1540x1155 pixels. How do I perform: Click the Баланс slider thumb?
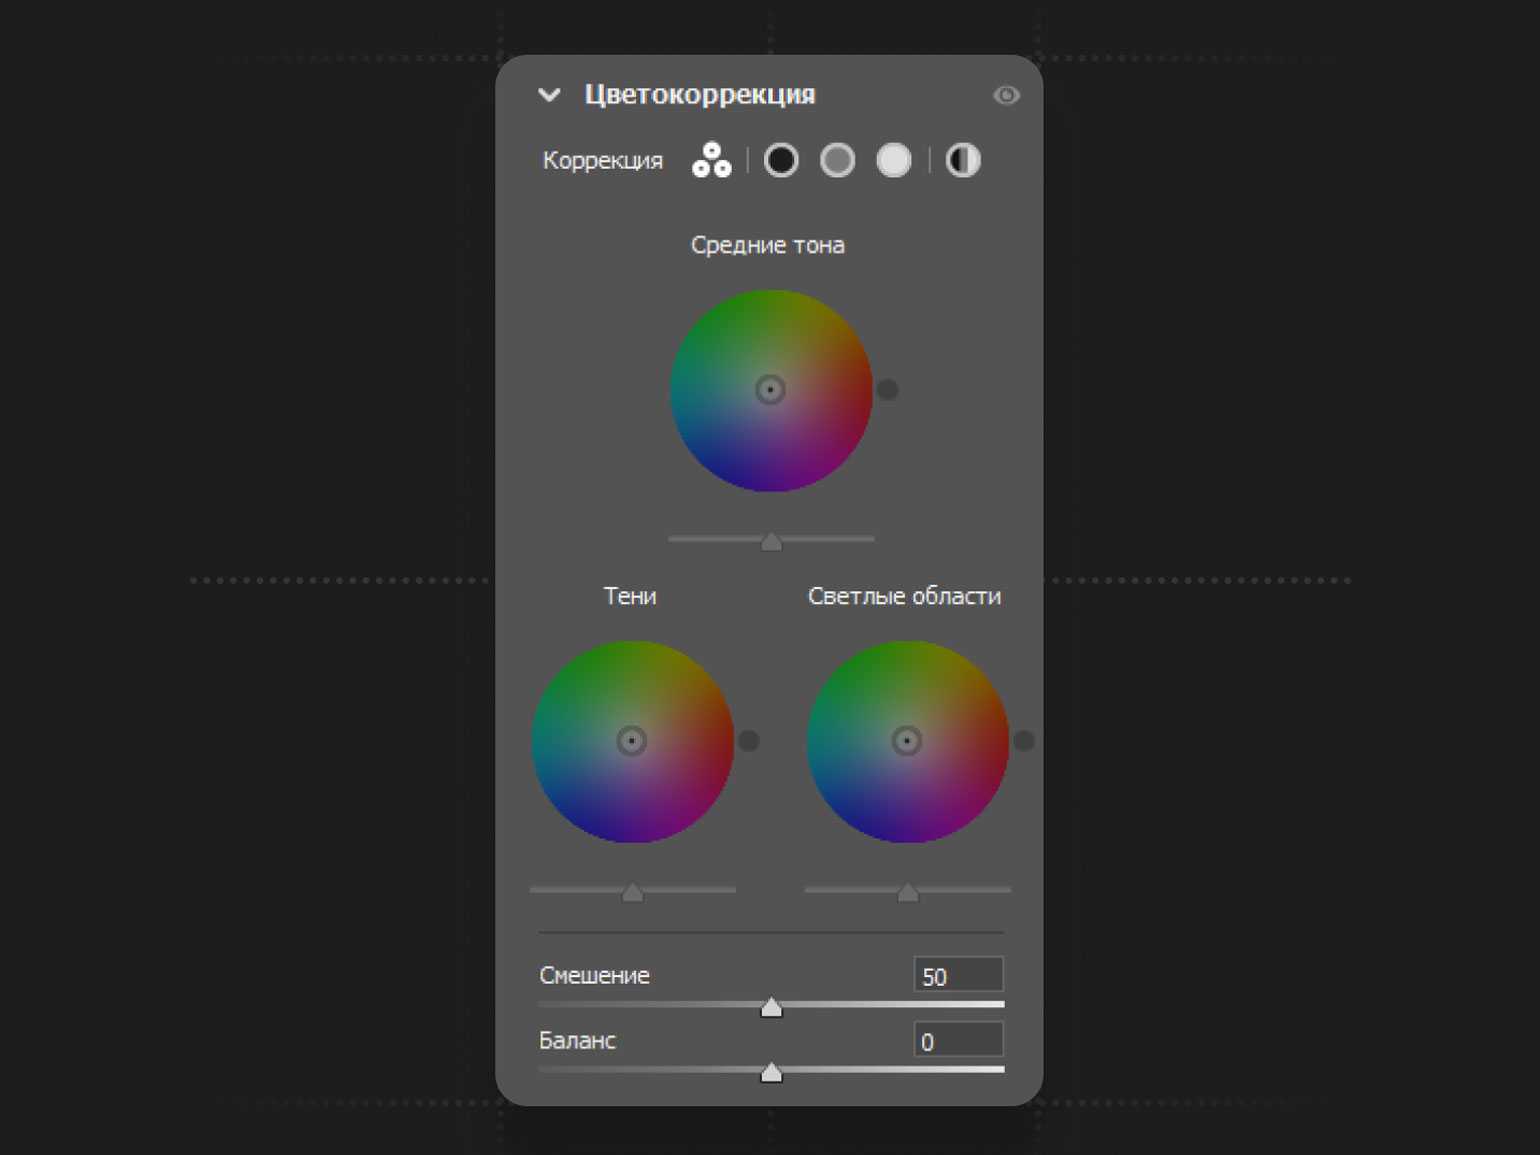click(x=771, y=1072)
